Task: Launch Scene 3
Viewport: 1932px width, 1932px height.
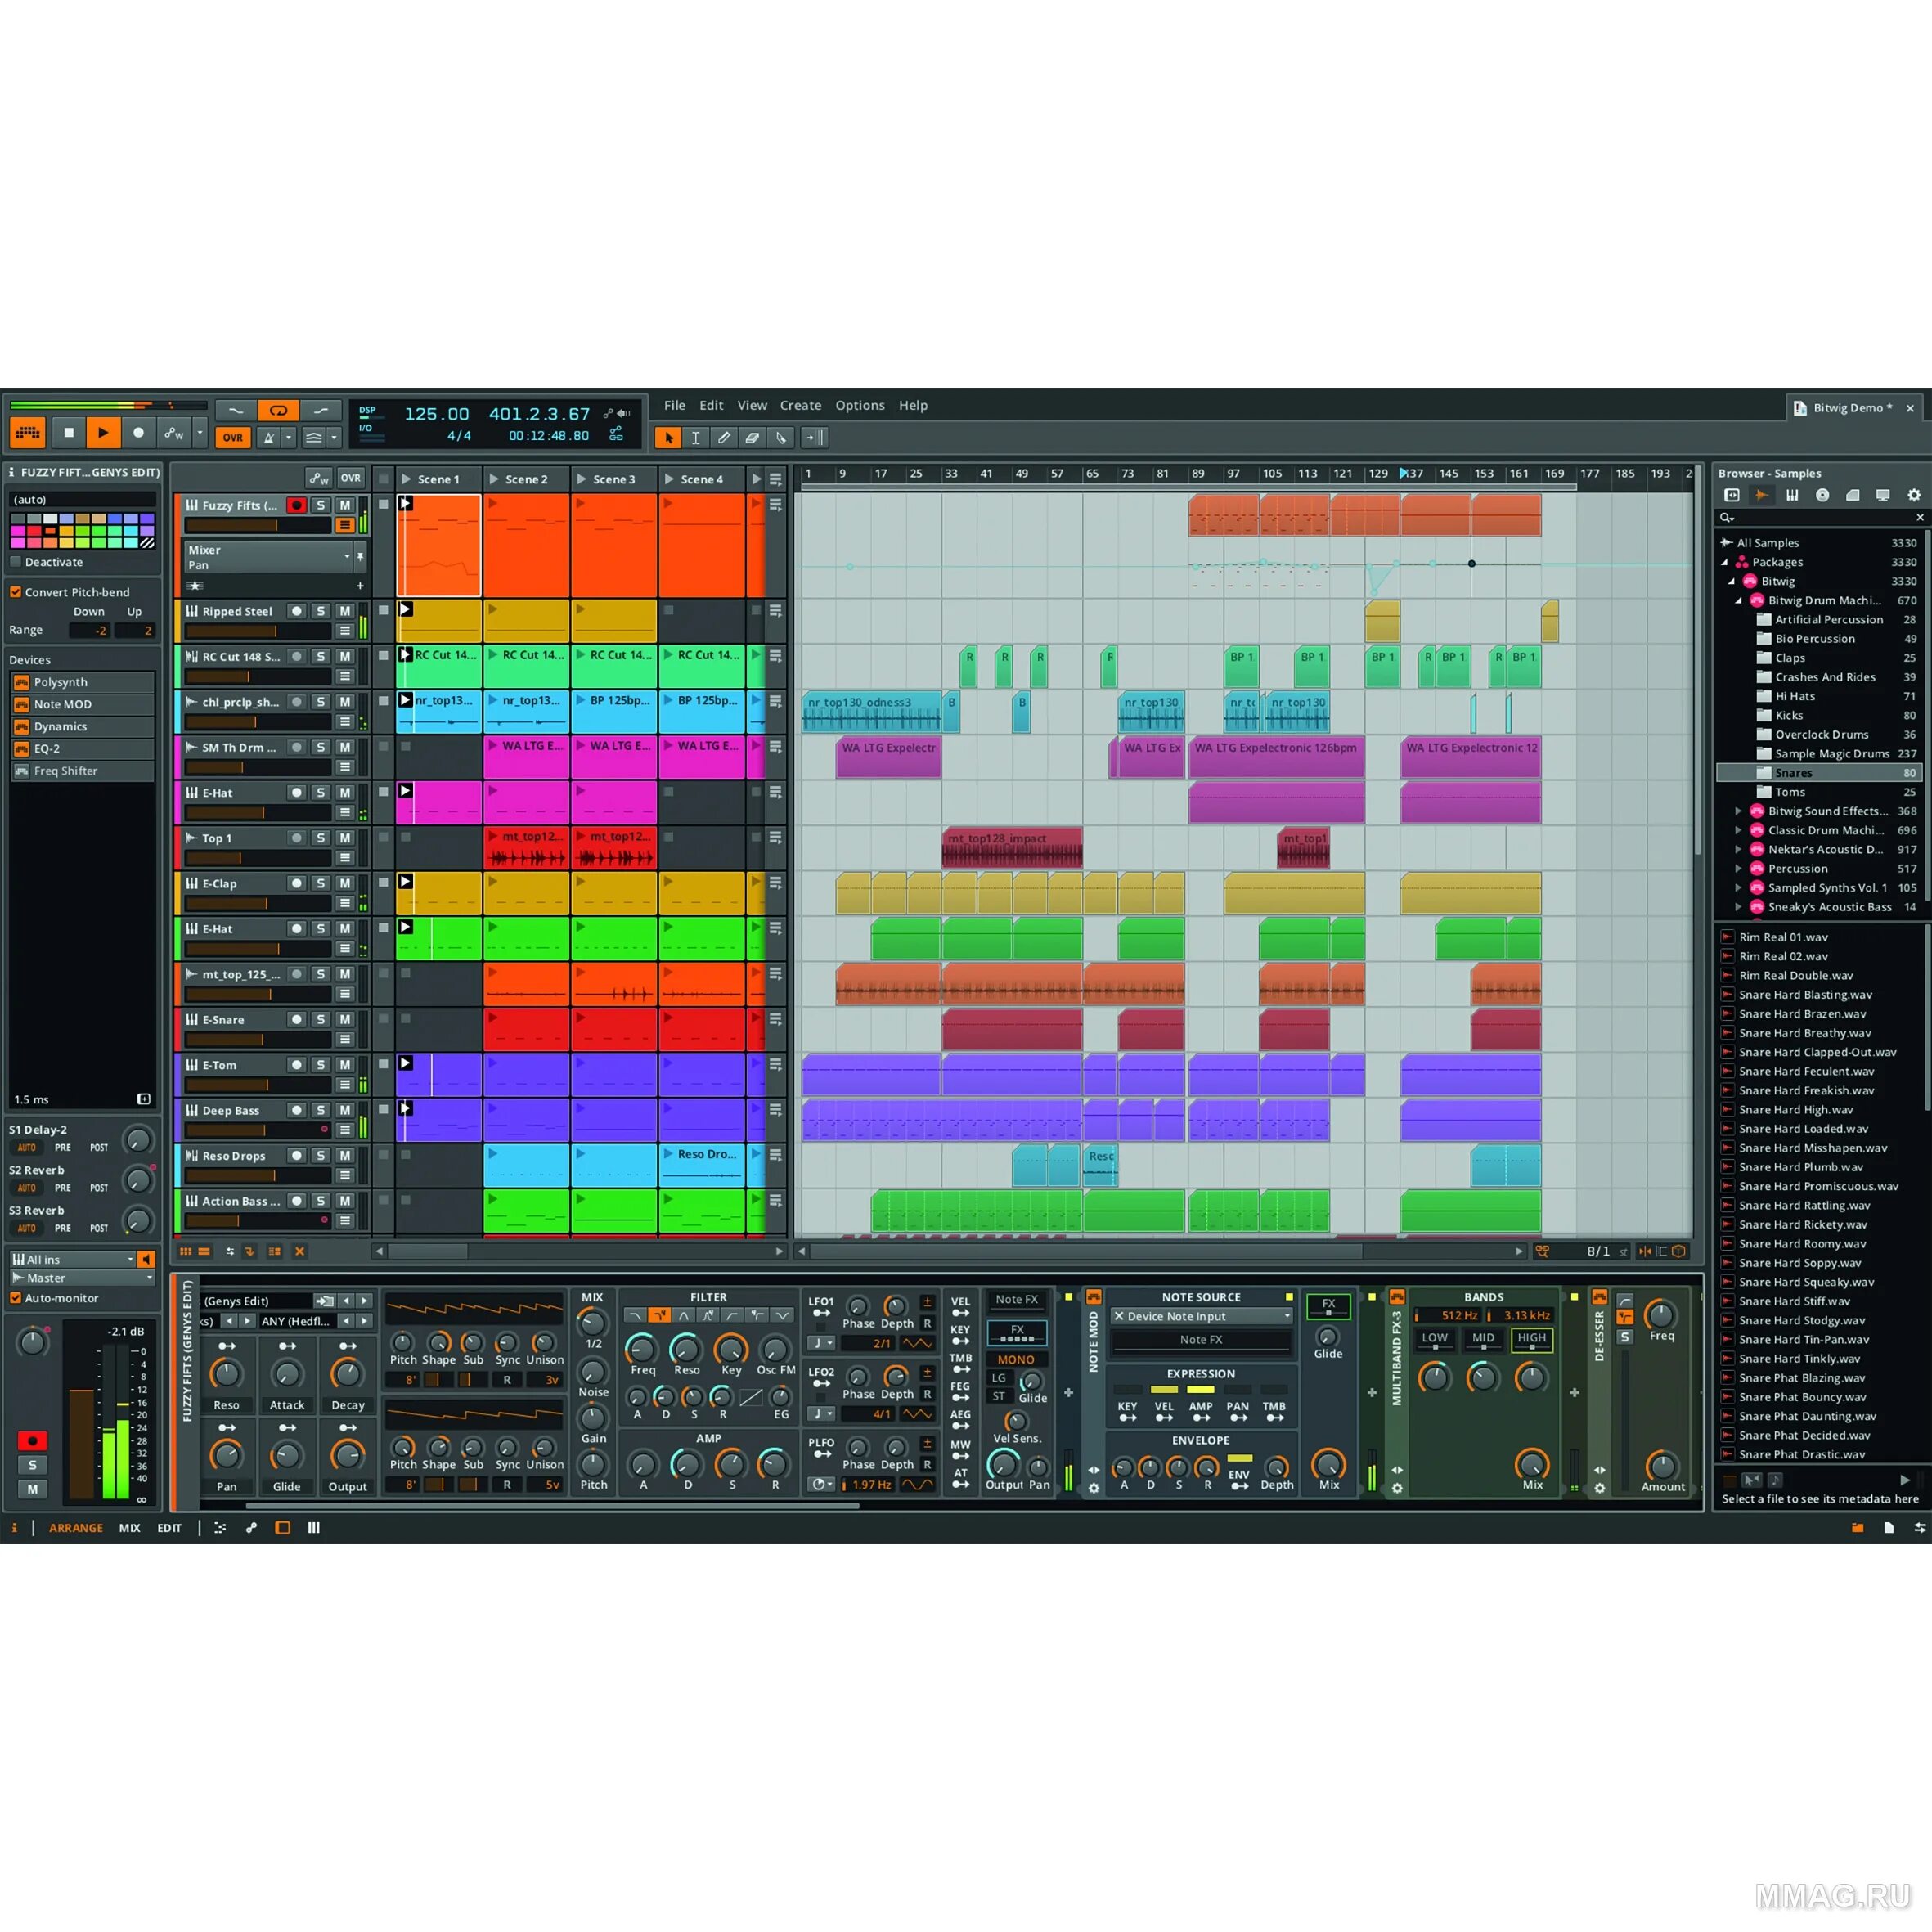Action: pyautogui.click(x=582, y=479)
